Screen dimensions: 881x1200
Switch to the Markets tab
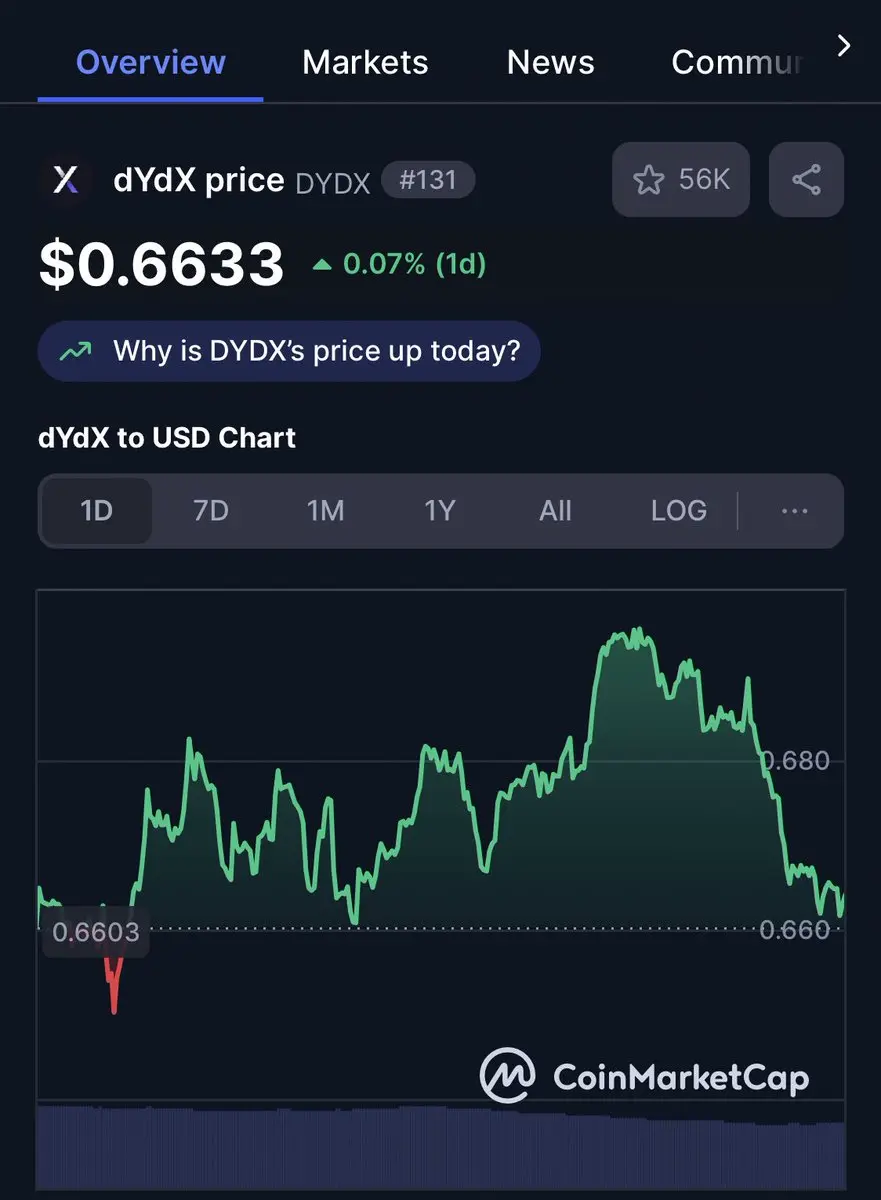tap(365, 62)
